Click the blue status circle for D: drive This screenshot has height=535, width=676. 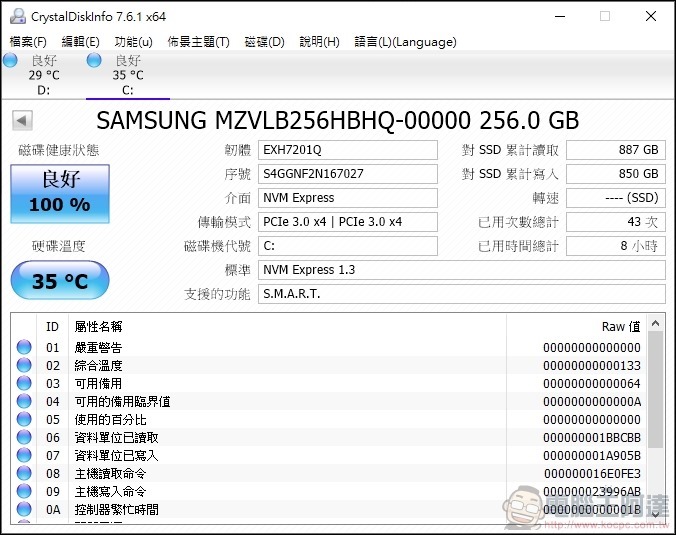[x=10, y=60]
